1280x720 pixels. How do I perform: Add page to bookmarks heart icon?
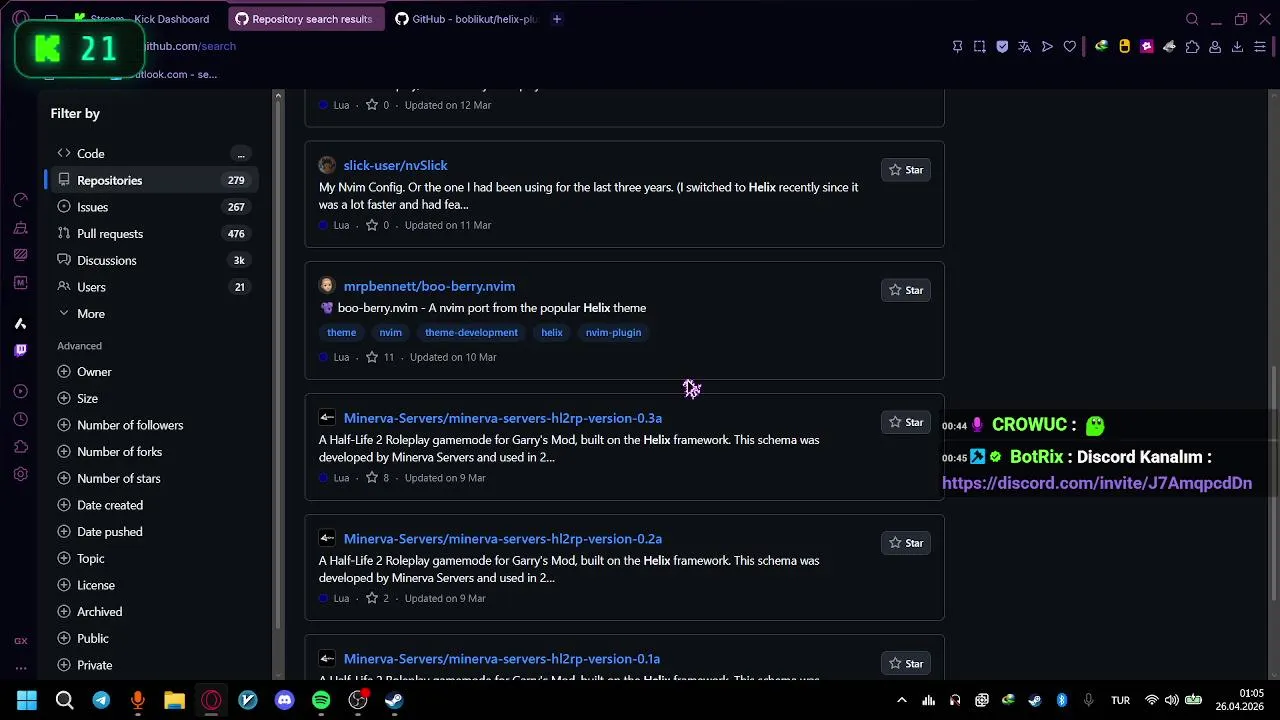(1070, 46)
